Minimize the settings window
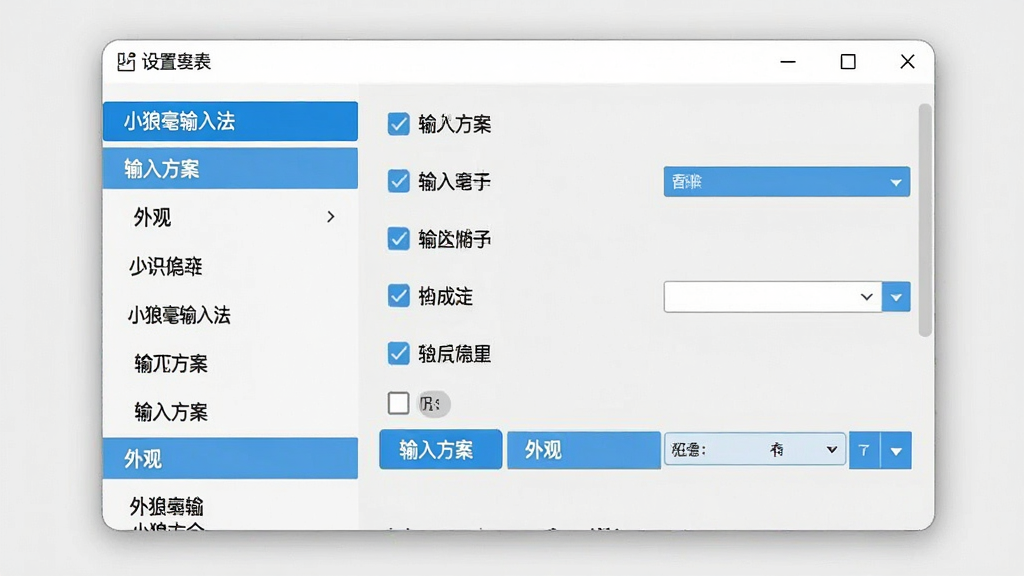This screenshot has width=1024, height=576. pyautogui.click(x=788, y=62)
